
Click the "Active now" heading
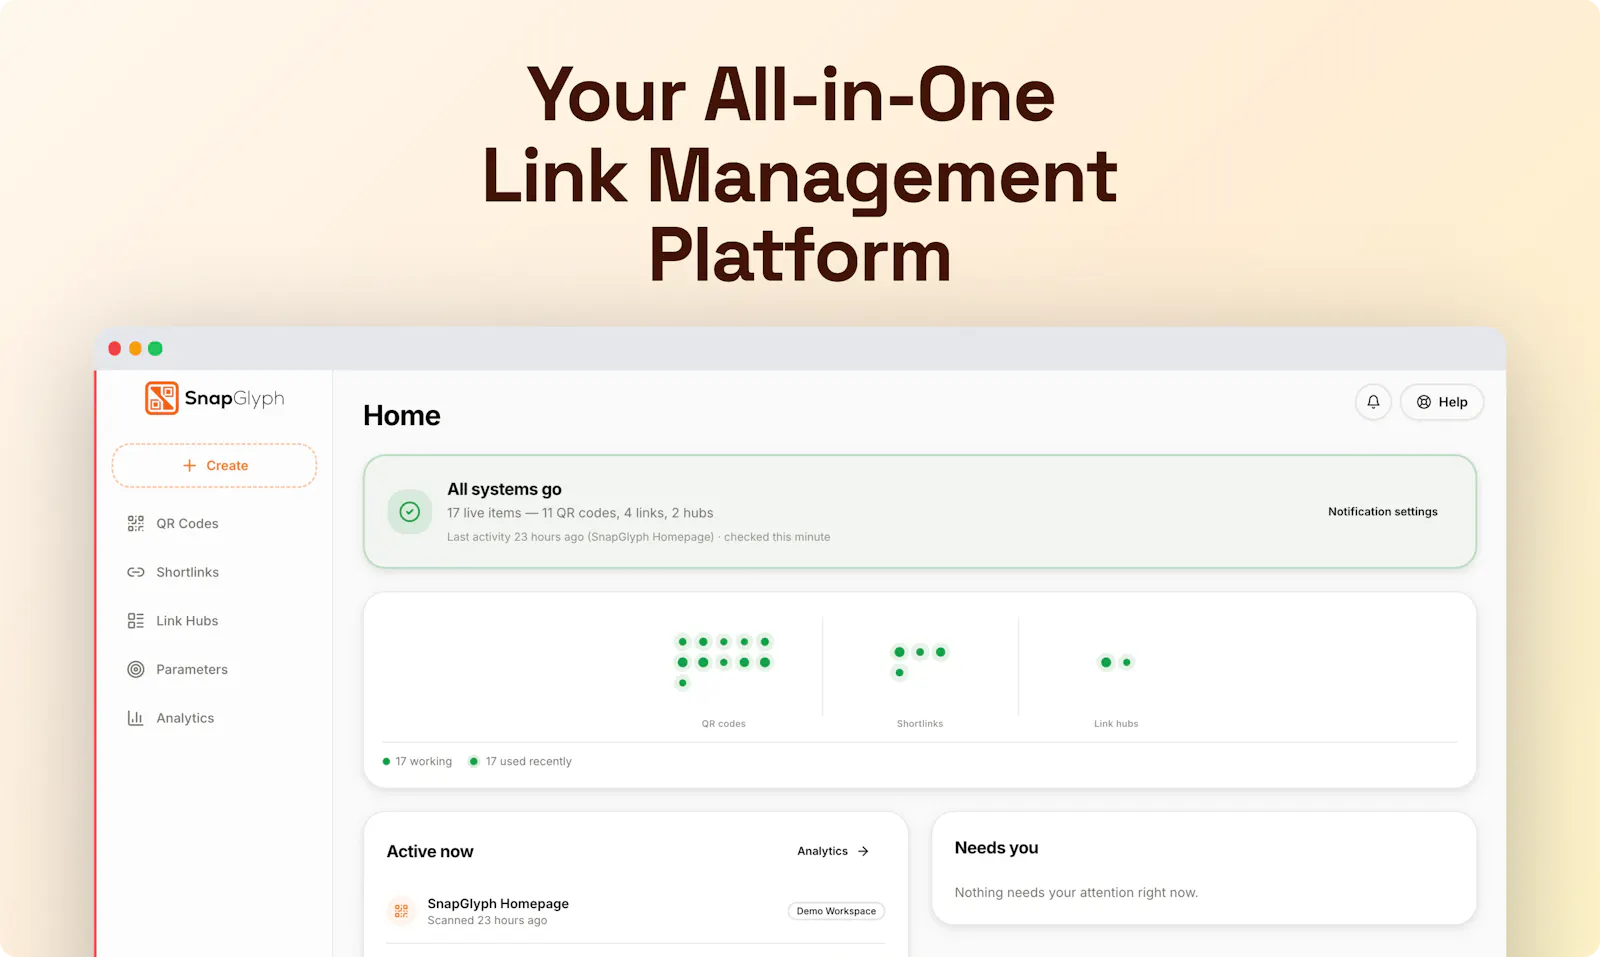pyautogui.click(x=430, y=852)
